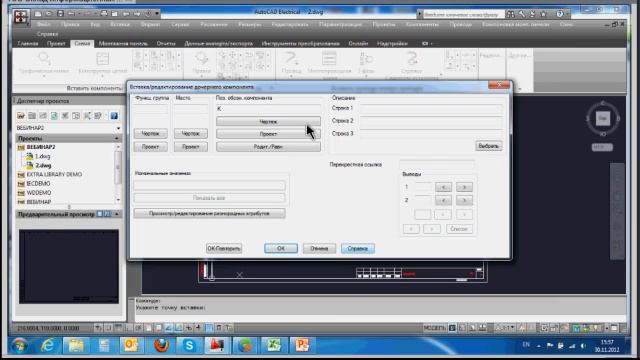Click the Выбрать description button
The width and height of the screenshot is (640, 360).
pos(489,146)
